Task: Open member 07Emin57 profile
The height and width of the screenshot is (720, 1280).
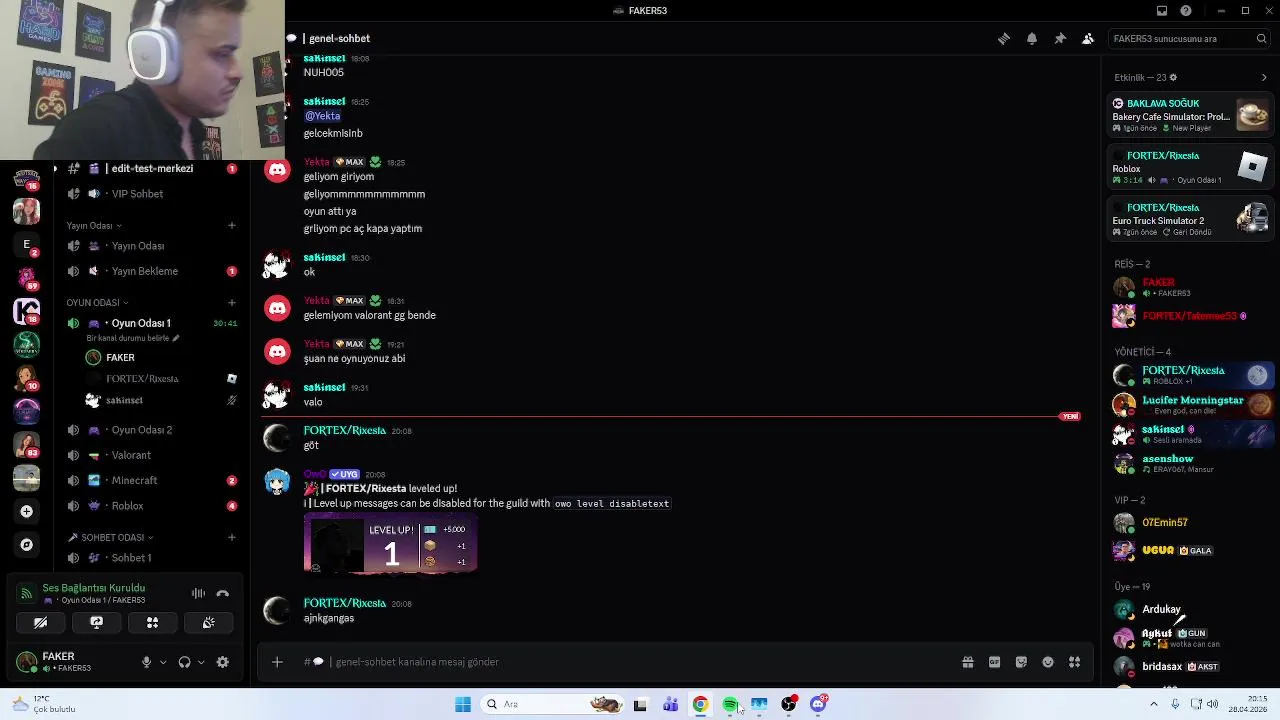Action: coord(1190,523)
